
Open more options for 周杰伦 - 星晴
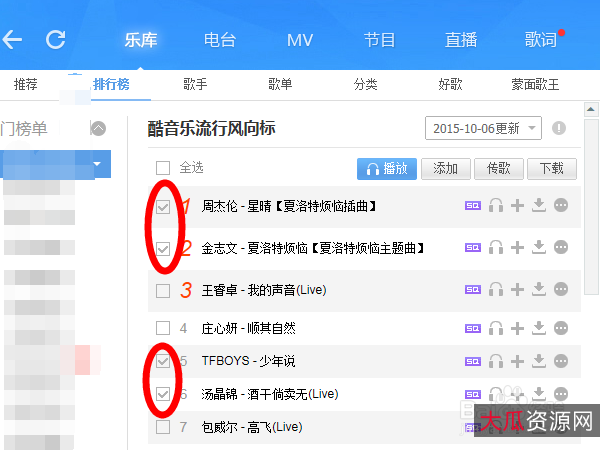[561, 205]
